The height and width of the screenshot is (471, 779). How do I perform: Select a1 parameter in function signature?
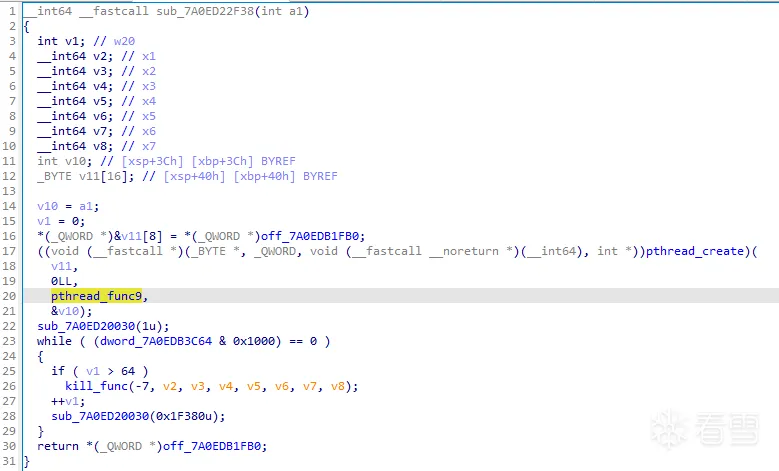pyautogui.click(x=296, y=11)
